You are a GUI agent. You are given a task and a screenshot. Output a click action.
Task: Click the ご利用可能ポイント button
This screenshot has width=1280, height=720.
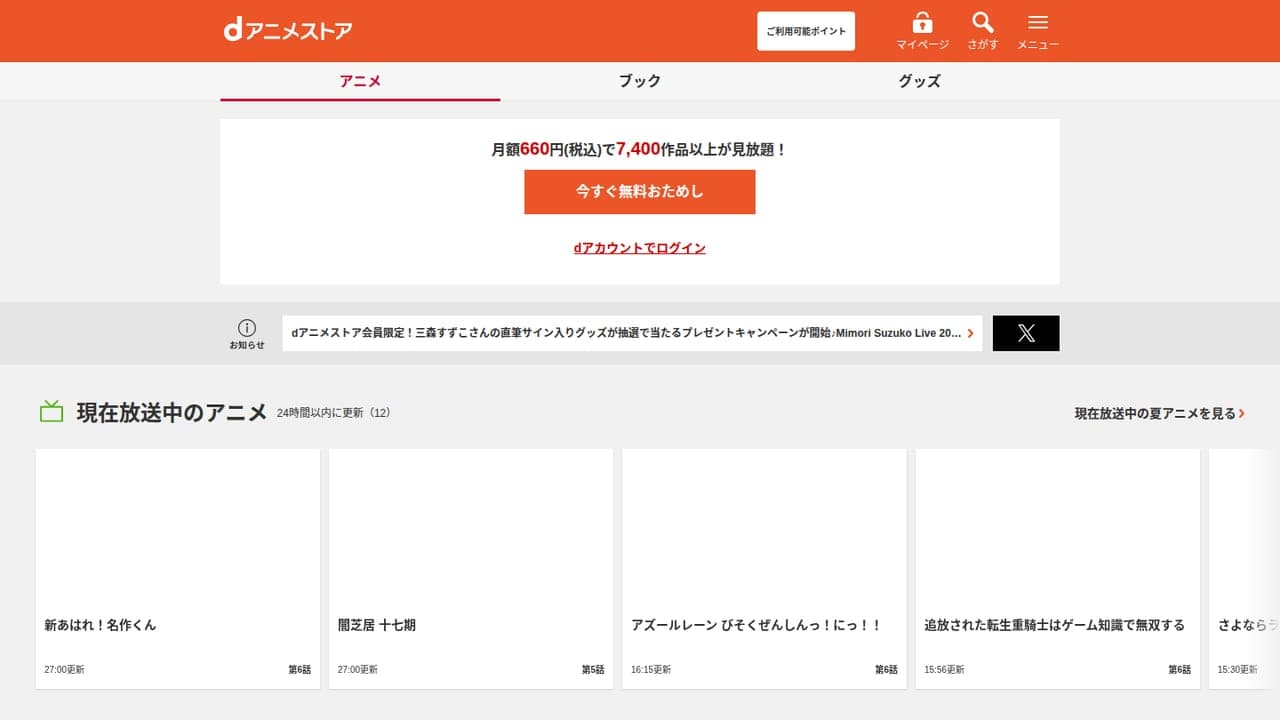click(806, 31)
